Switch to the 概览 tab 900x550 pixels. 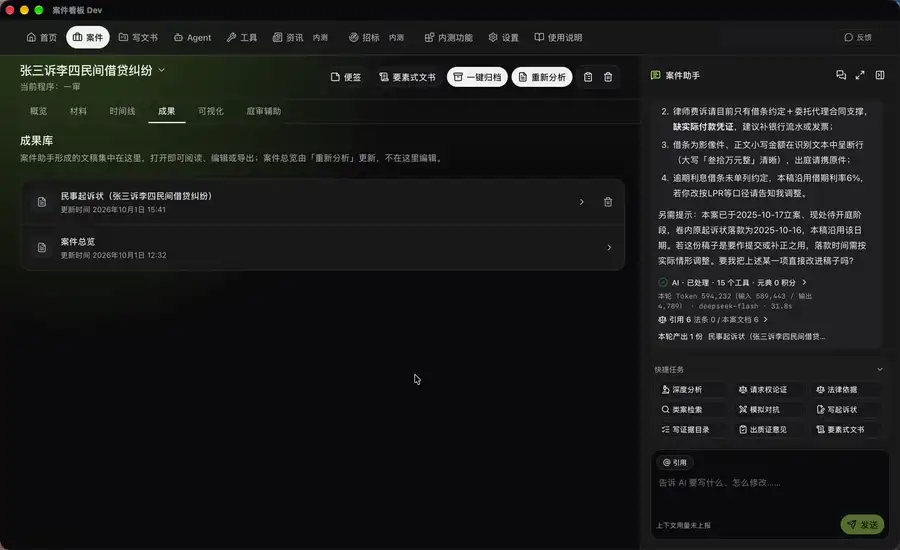pyautogui.click(x=38, y=111)
